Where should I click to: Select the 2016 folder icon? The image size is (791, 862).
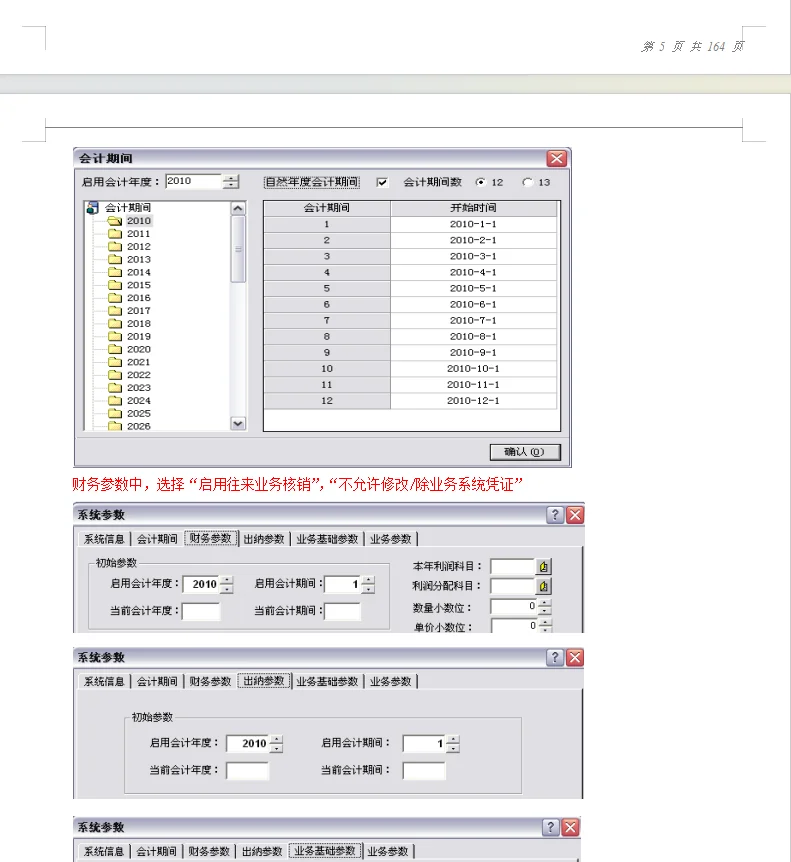pos(115,297)
